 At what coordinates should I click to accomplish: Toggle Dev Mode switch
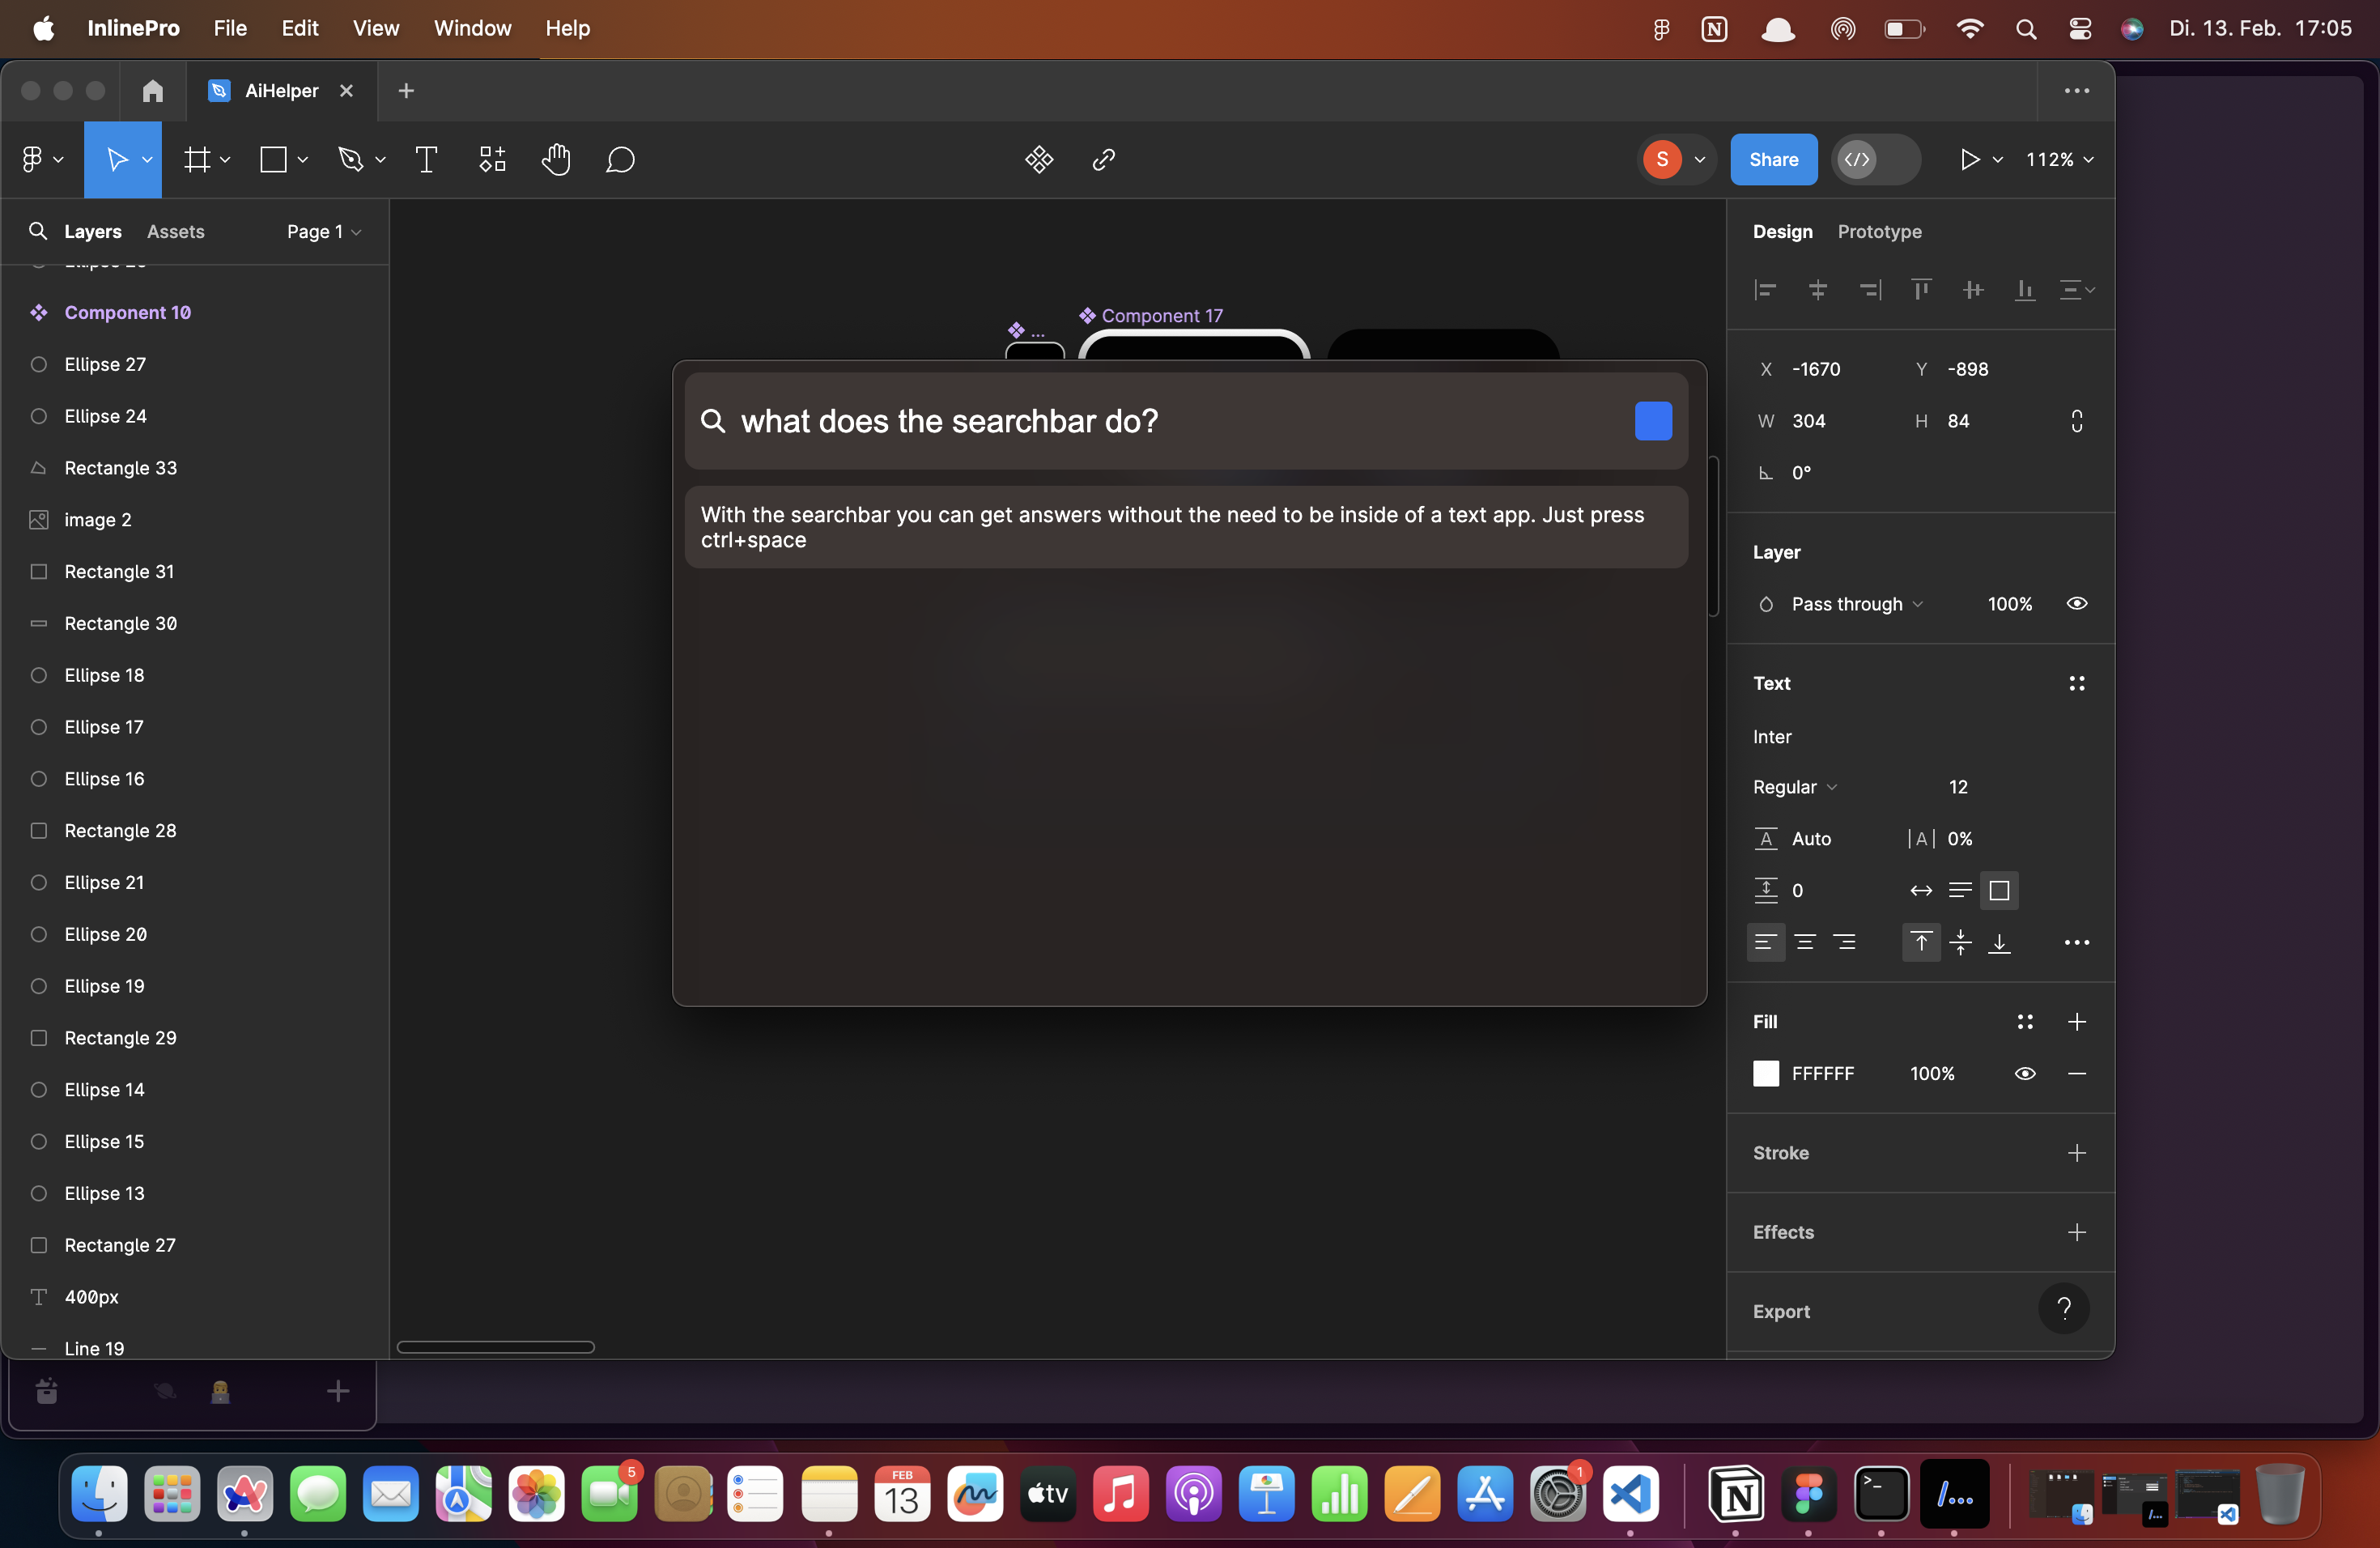1875,160
